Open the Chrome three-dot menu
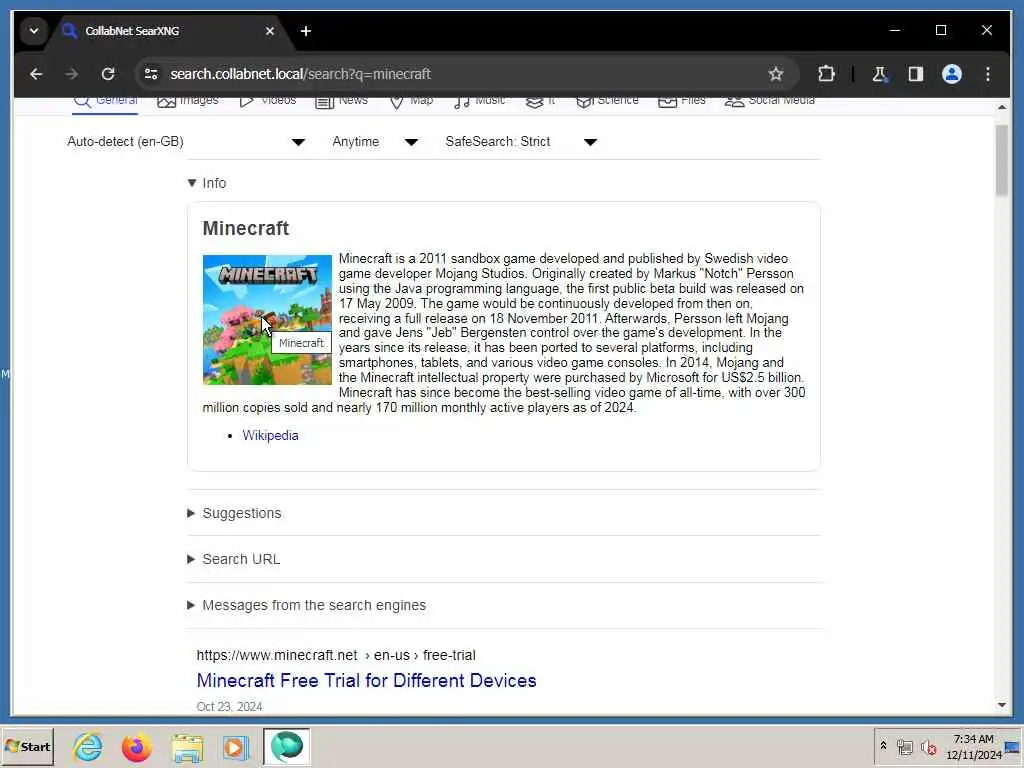Image resolution: width=1024 pixels, height=768 pixels. point(987,74)
